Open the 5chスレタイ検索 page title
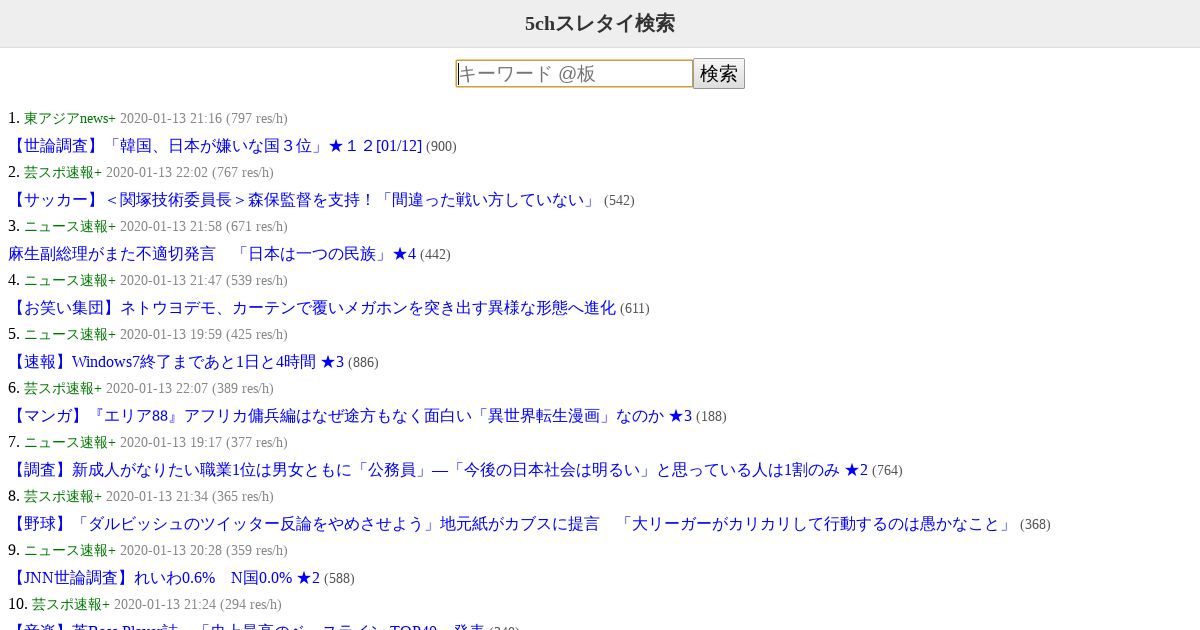This screenshot has height=630, width=1200. click(600, 23)
